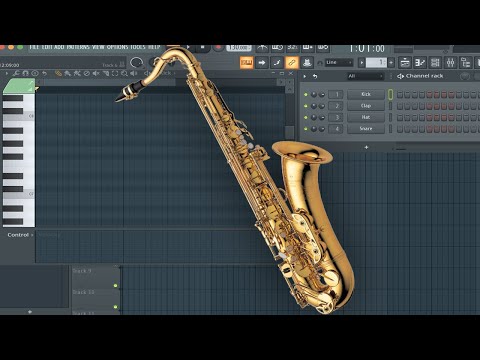Viewport: 480px width, 360px height.
Task: Mute the Clap channel green light
Action: (306, 106)
